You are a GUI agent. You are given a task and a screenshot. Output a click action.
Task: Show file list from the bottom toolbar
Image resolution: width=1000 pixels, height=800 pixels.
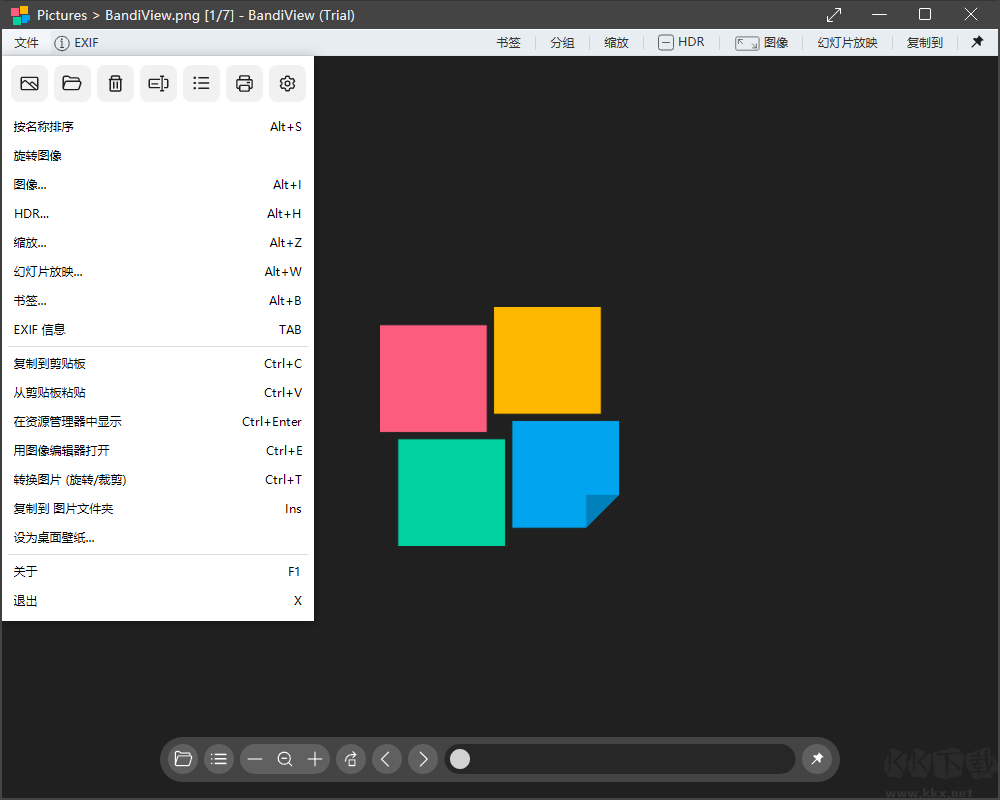point(219,759)
